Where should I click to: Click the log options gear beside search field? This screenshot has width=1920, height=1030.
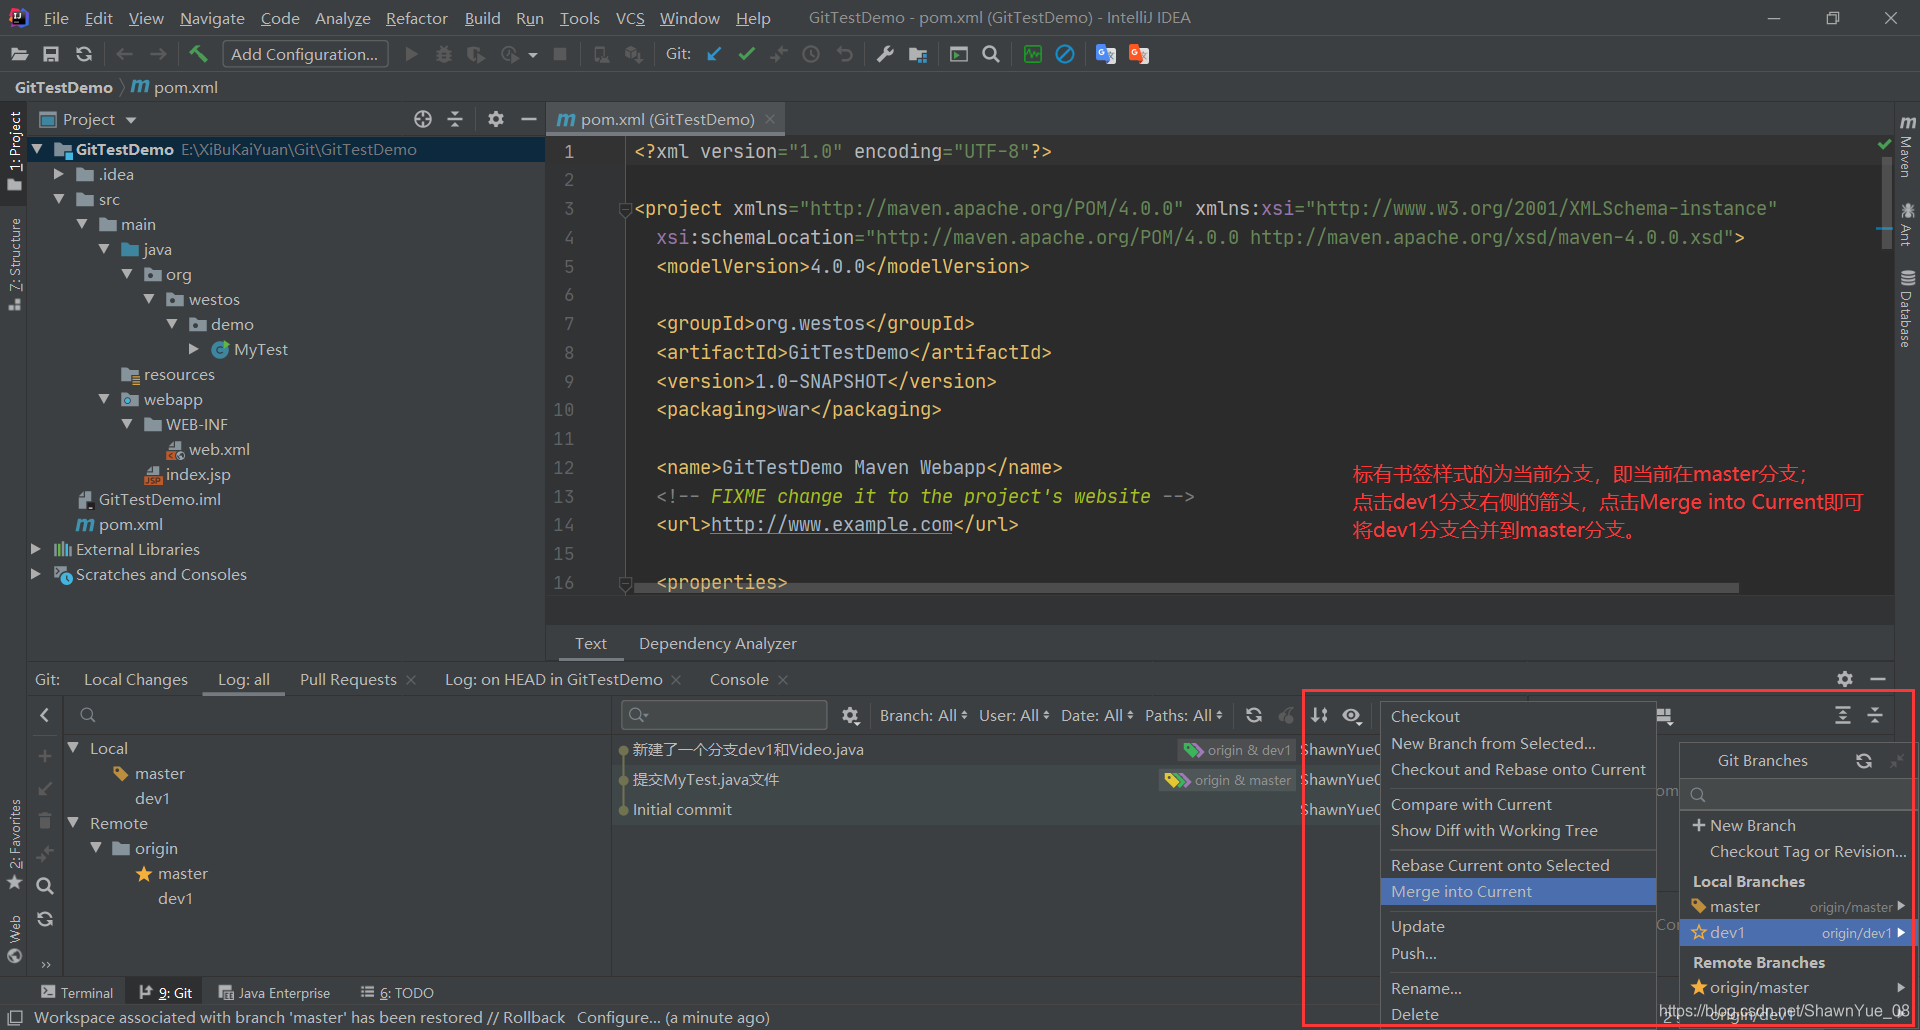click(851, 715)
